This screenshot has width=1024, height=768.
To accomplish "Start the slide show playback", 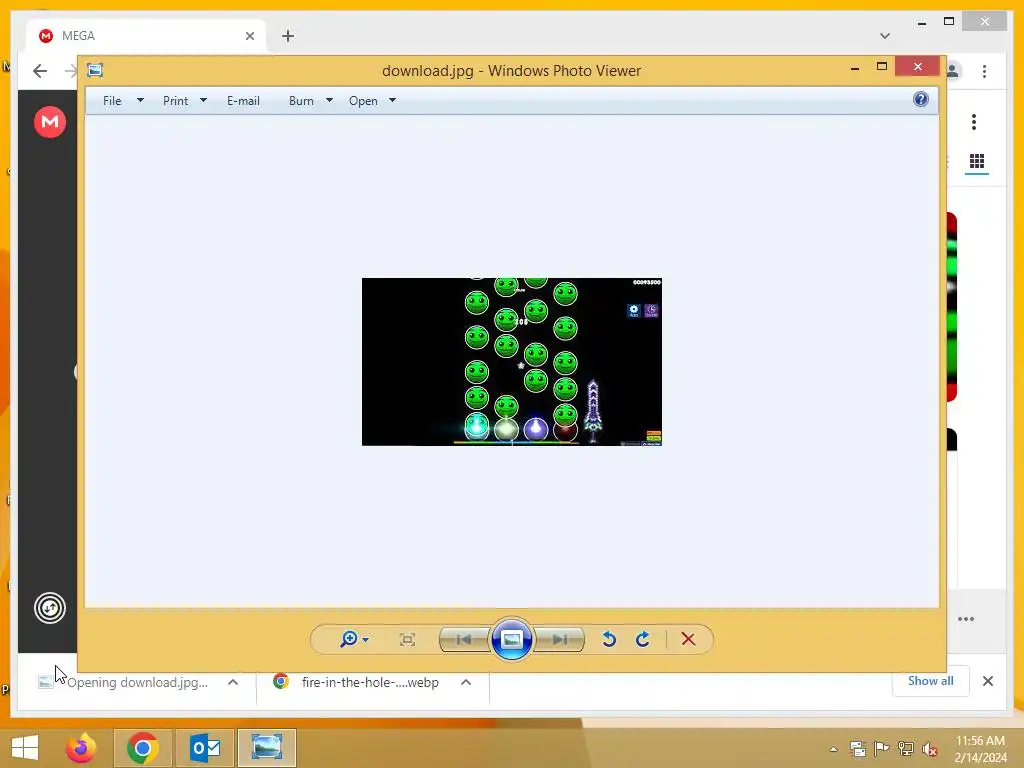I will tap(511, 639).
